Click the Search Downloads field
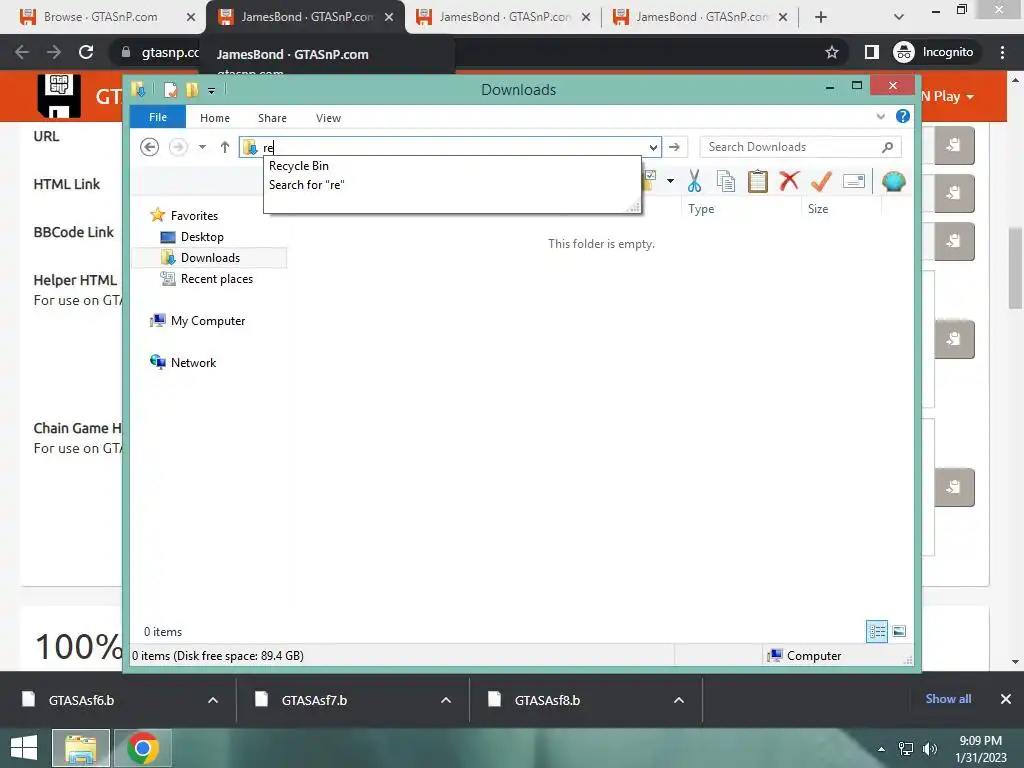The image size is (1024, 768). pyautogui.click(x=801, y=147)
